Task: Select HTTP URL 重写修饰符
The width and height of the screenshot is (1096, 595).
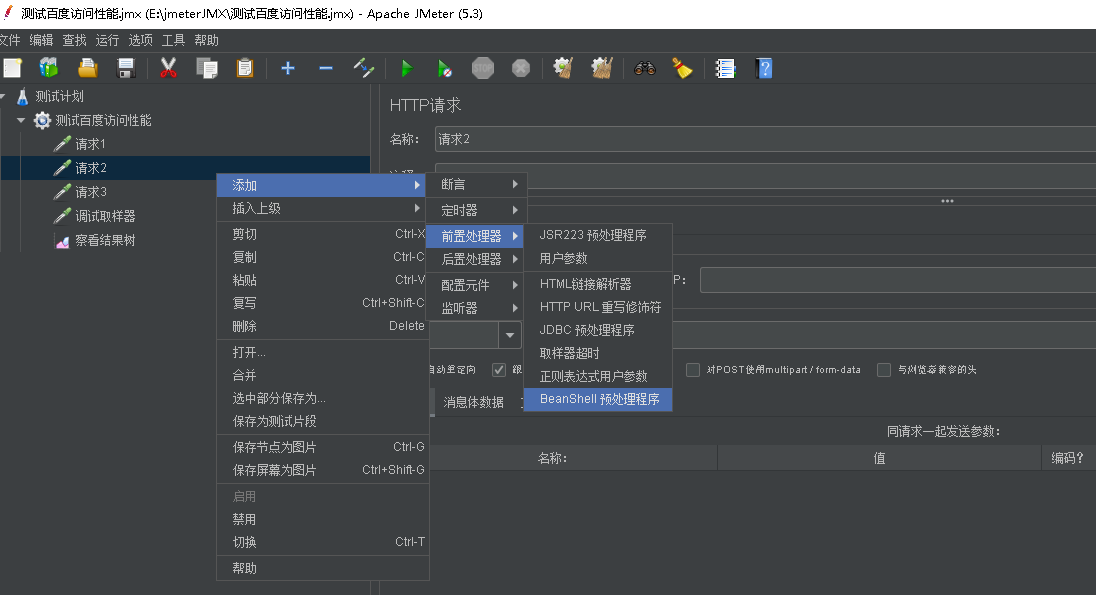Action: 598,308
